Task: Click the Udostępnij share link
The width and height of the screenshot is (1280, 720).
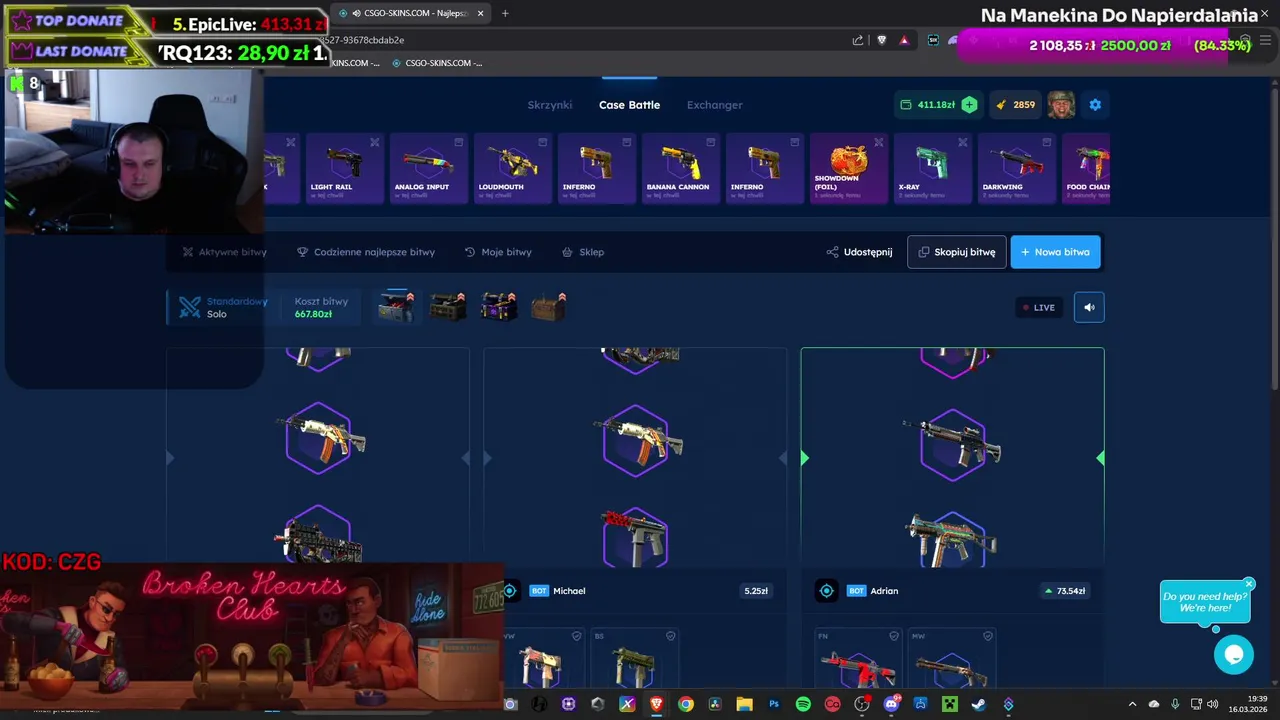Action: click(859, 252)
